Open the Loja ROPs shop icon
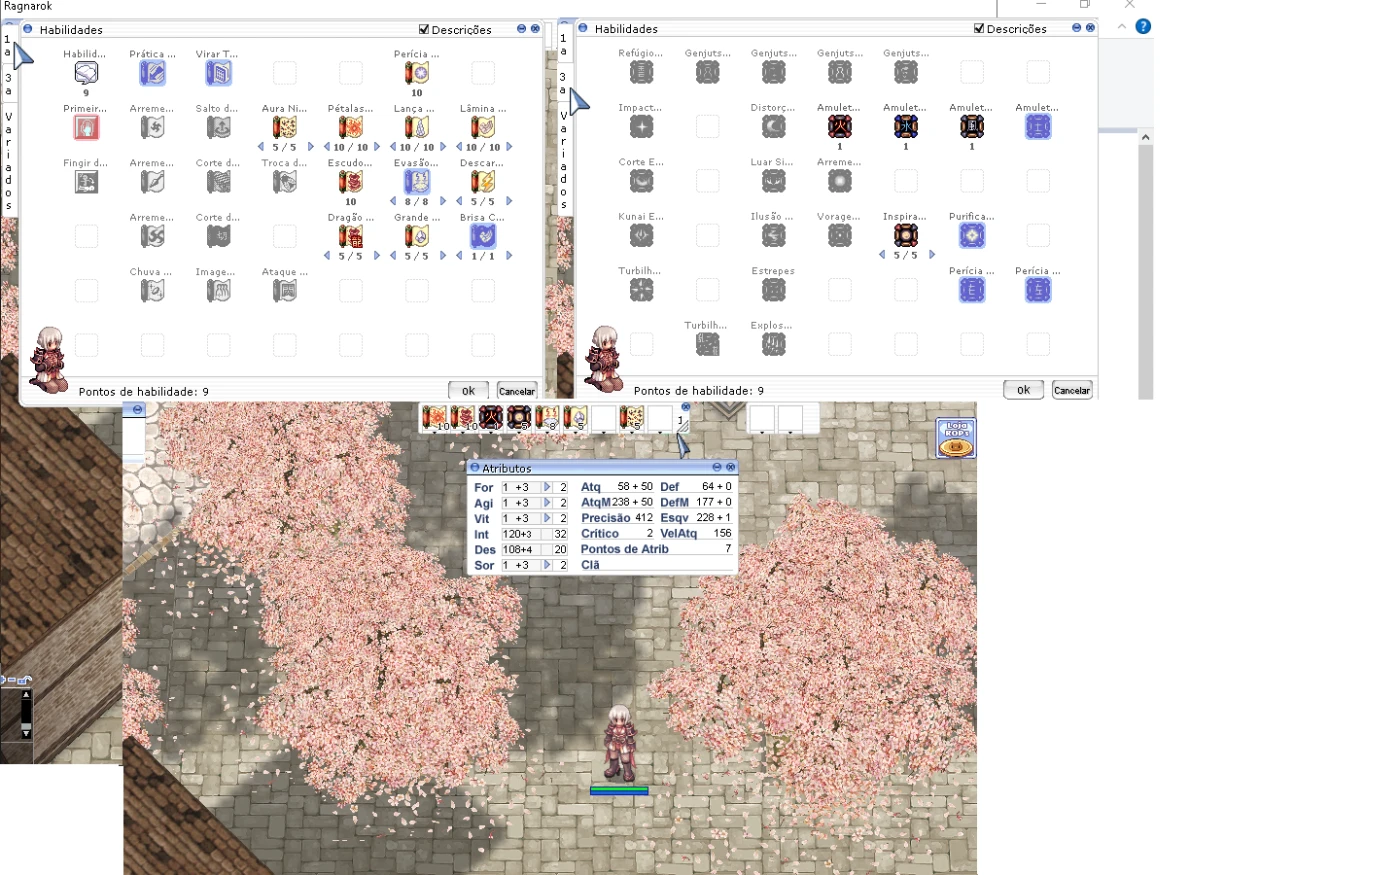 pos(955,438)
